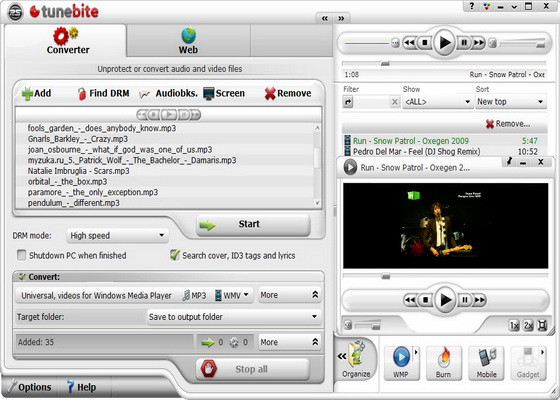560x400 pixels.
Task: Click the Add files plus icon
Action: pos(28,94)
